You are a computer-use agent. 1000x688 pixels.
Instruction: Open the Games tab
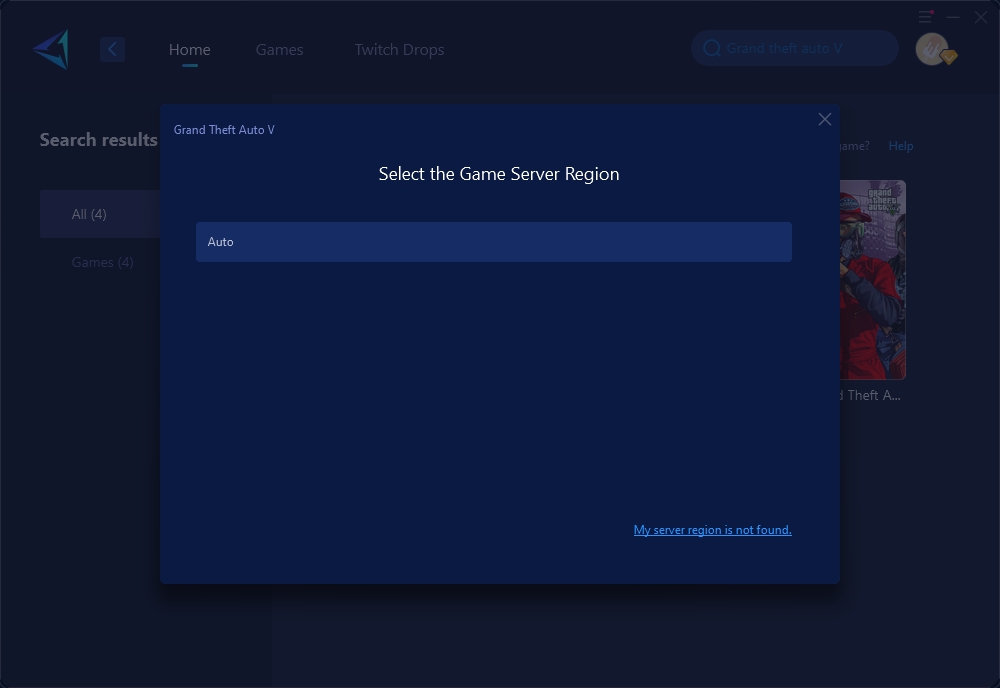(279, 50)
